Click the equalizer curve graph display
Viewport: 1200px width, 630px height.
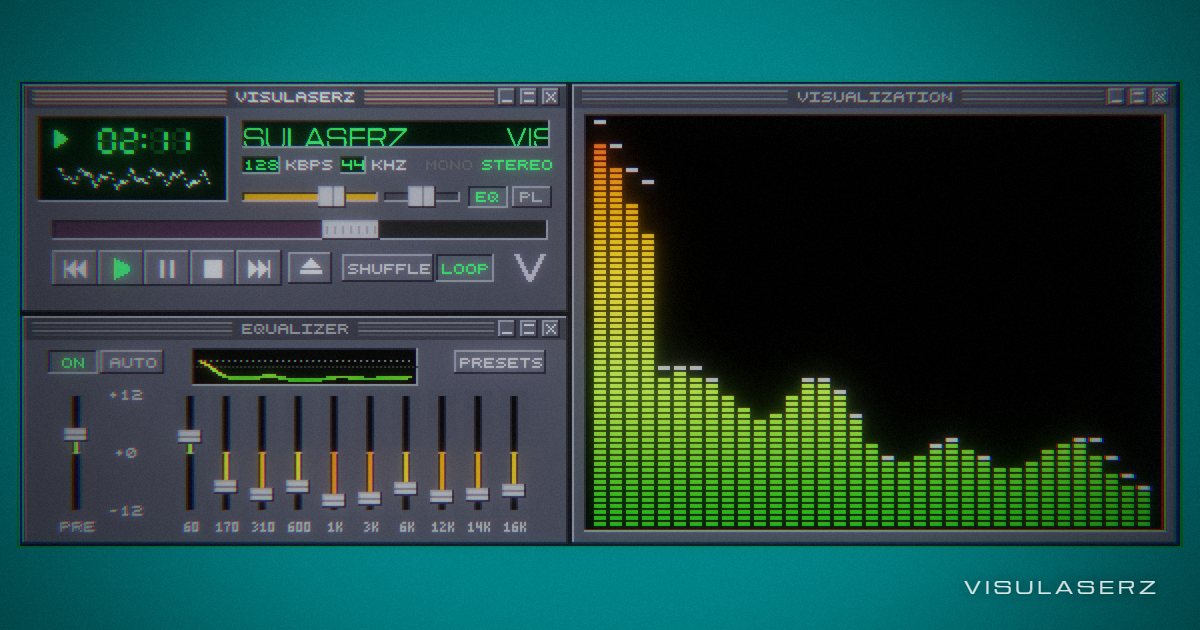click(x=305, y=366)
